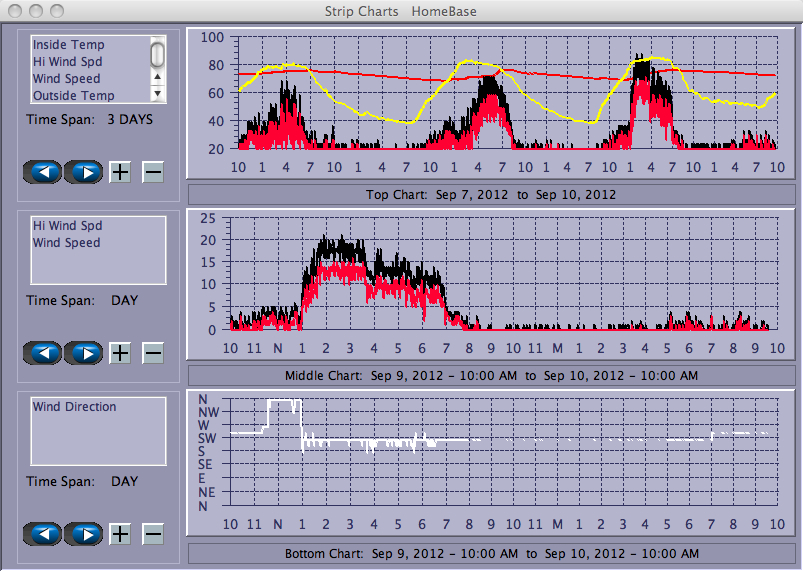Select Wind Direction in the bottom chart list
Image resolution: width=803 pixels, height=571 pixels.
(74, 407)
